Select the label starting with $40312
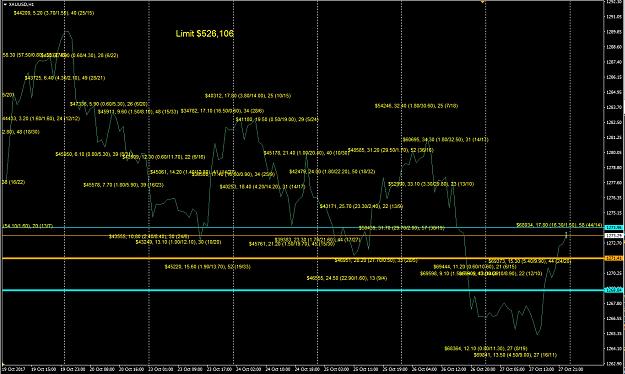Image resolution: width=625 pixels, height=374 pixels. [x=248, y=96]
